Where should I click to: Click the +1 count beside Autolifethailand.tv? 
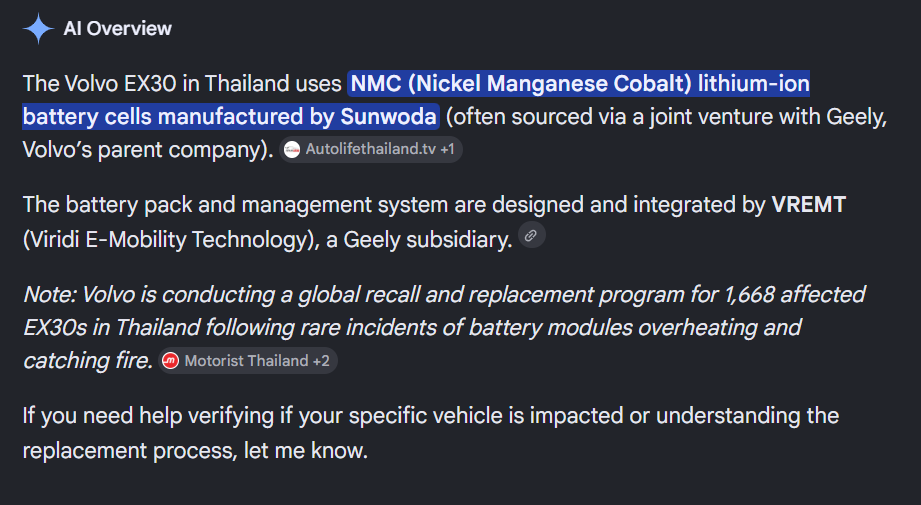[448, 150]
